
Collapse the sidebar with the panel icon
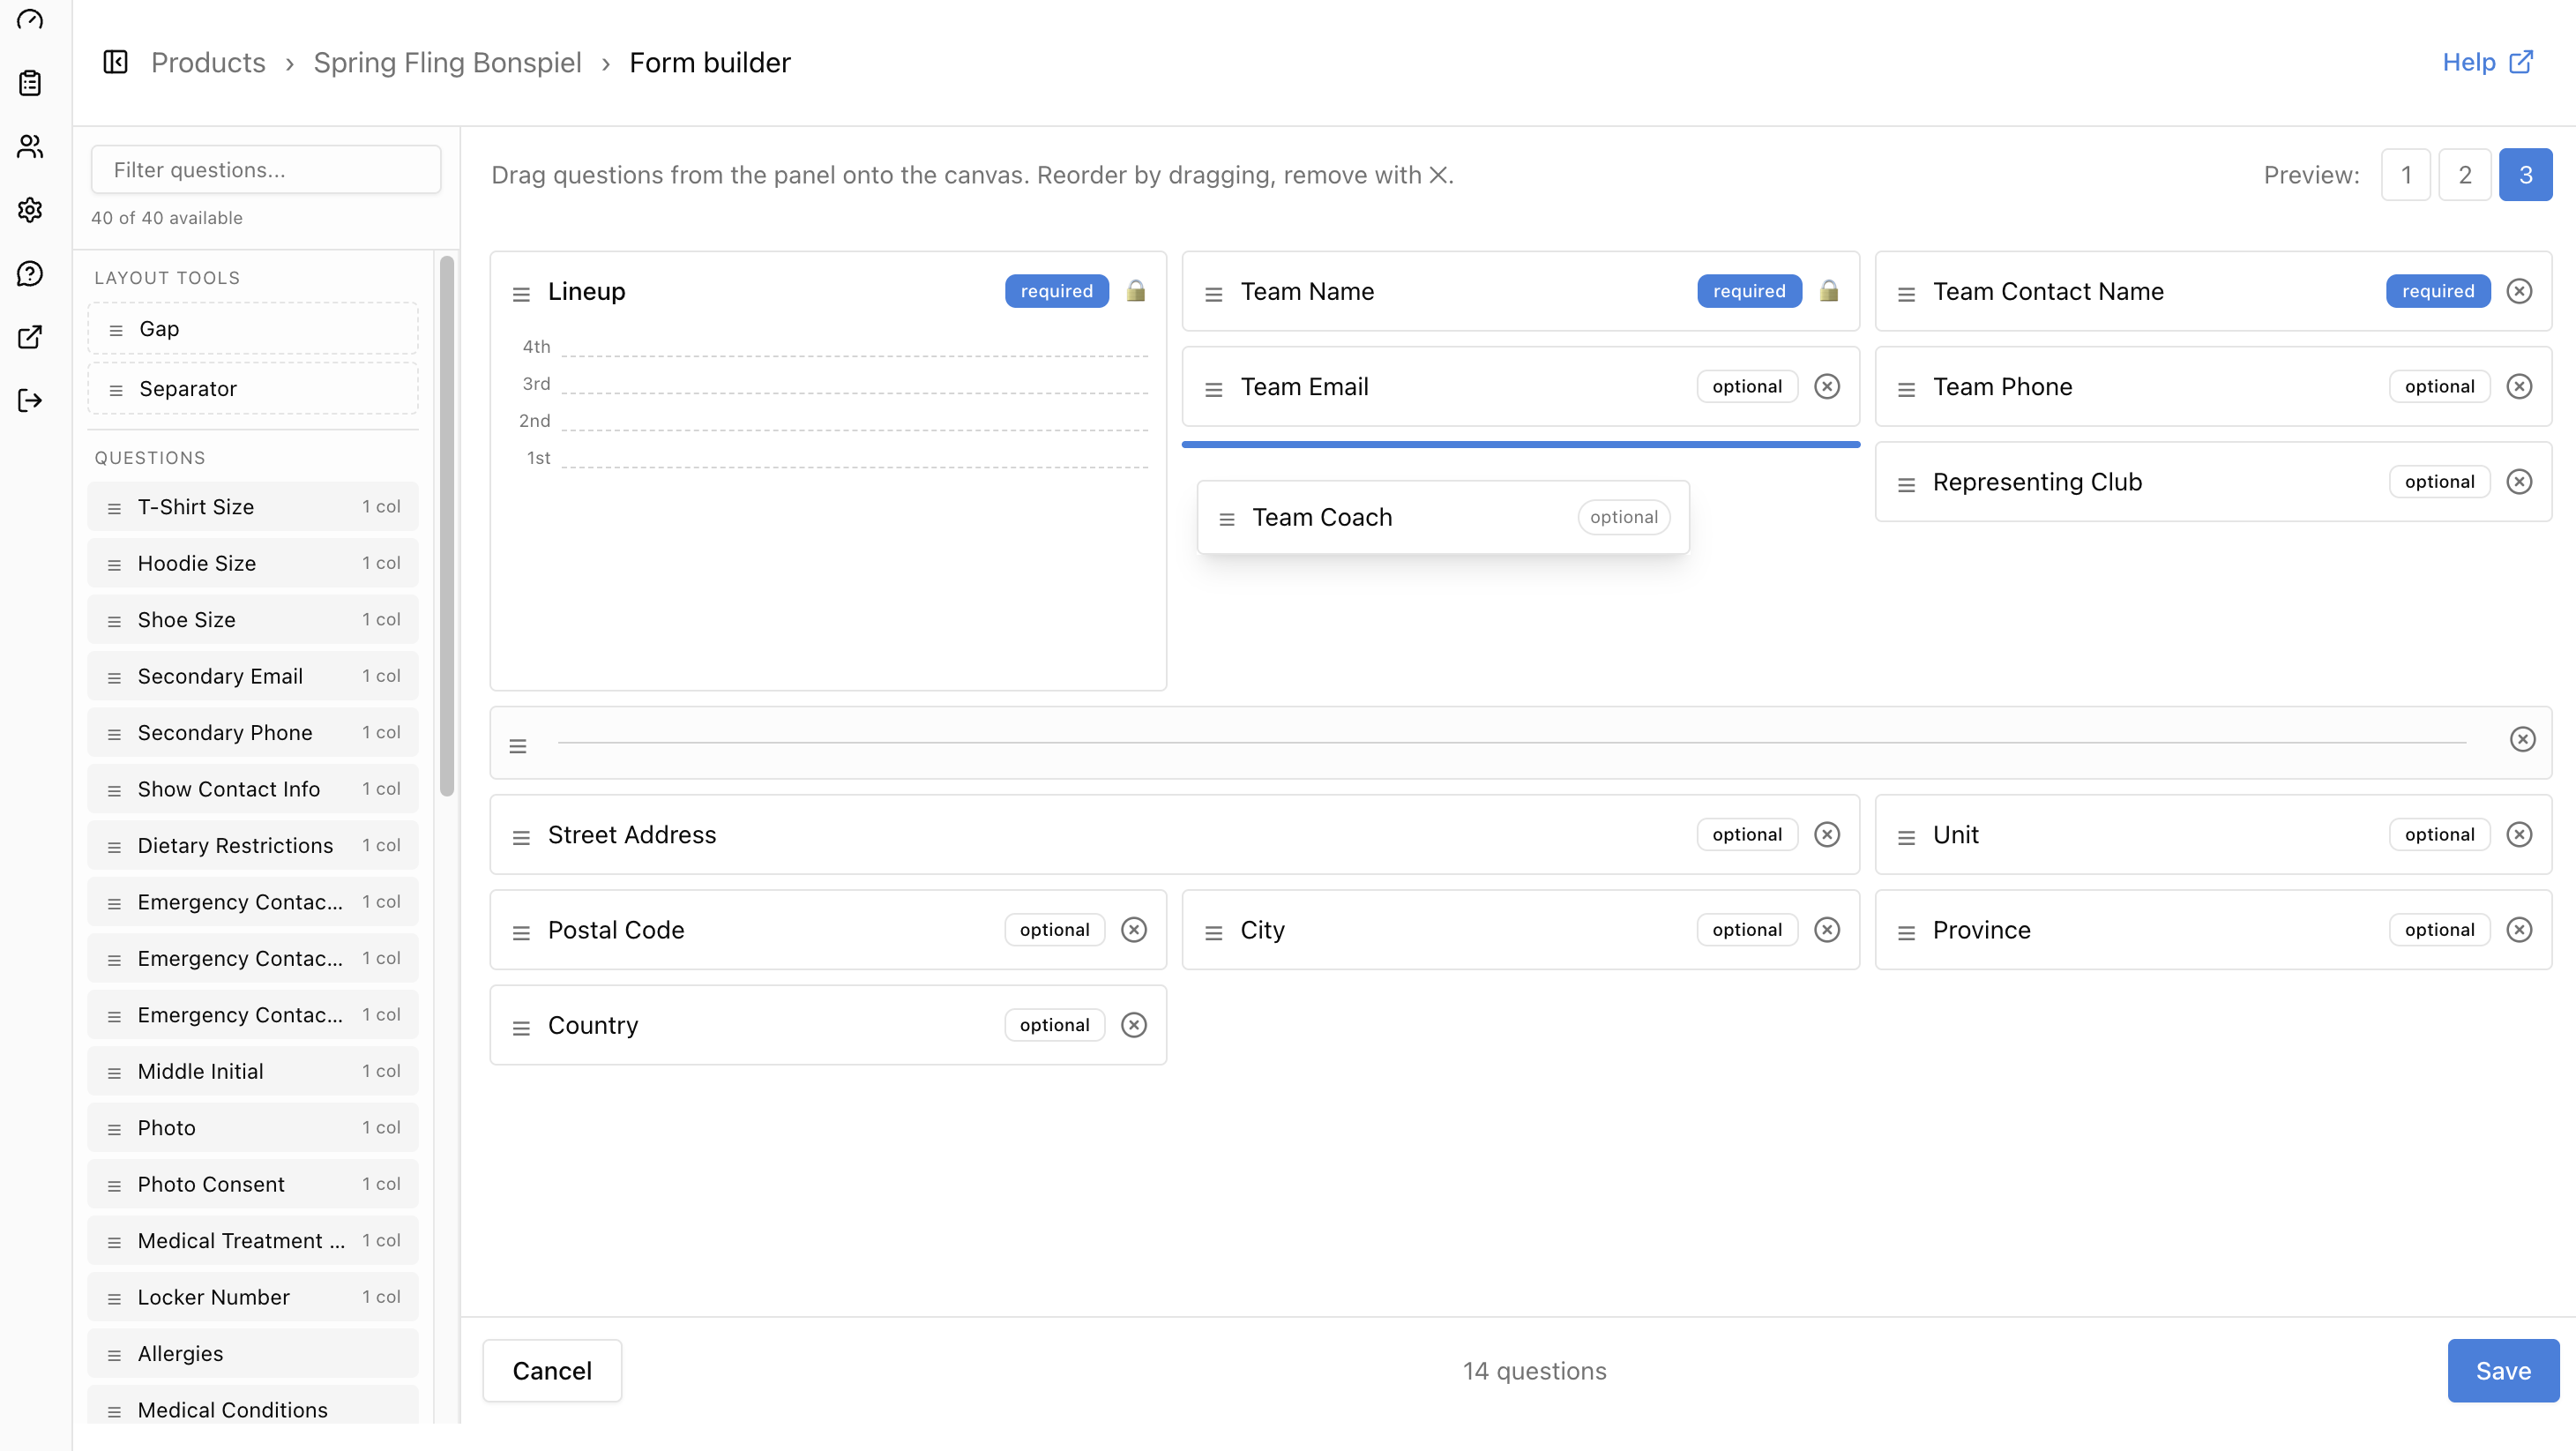(x=115, y=61)
